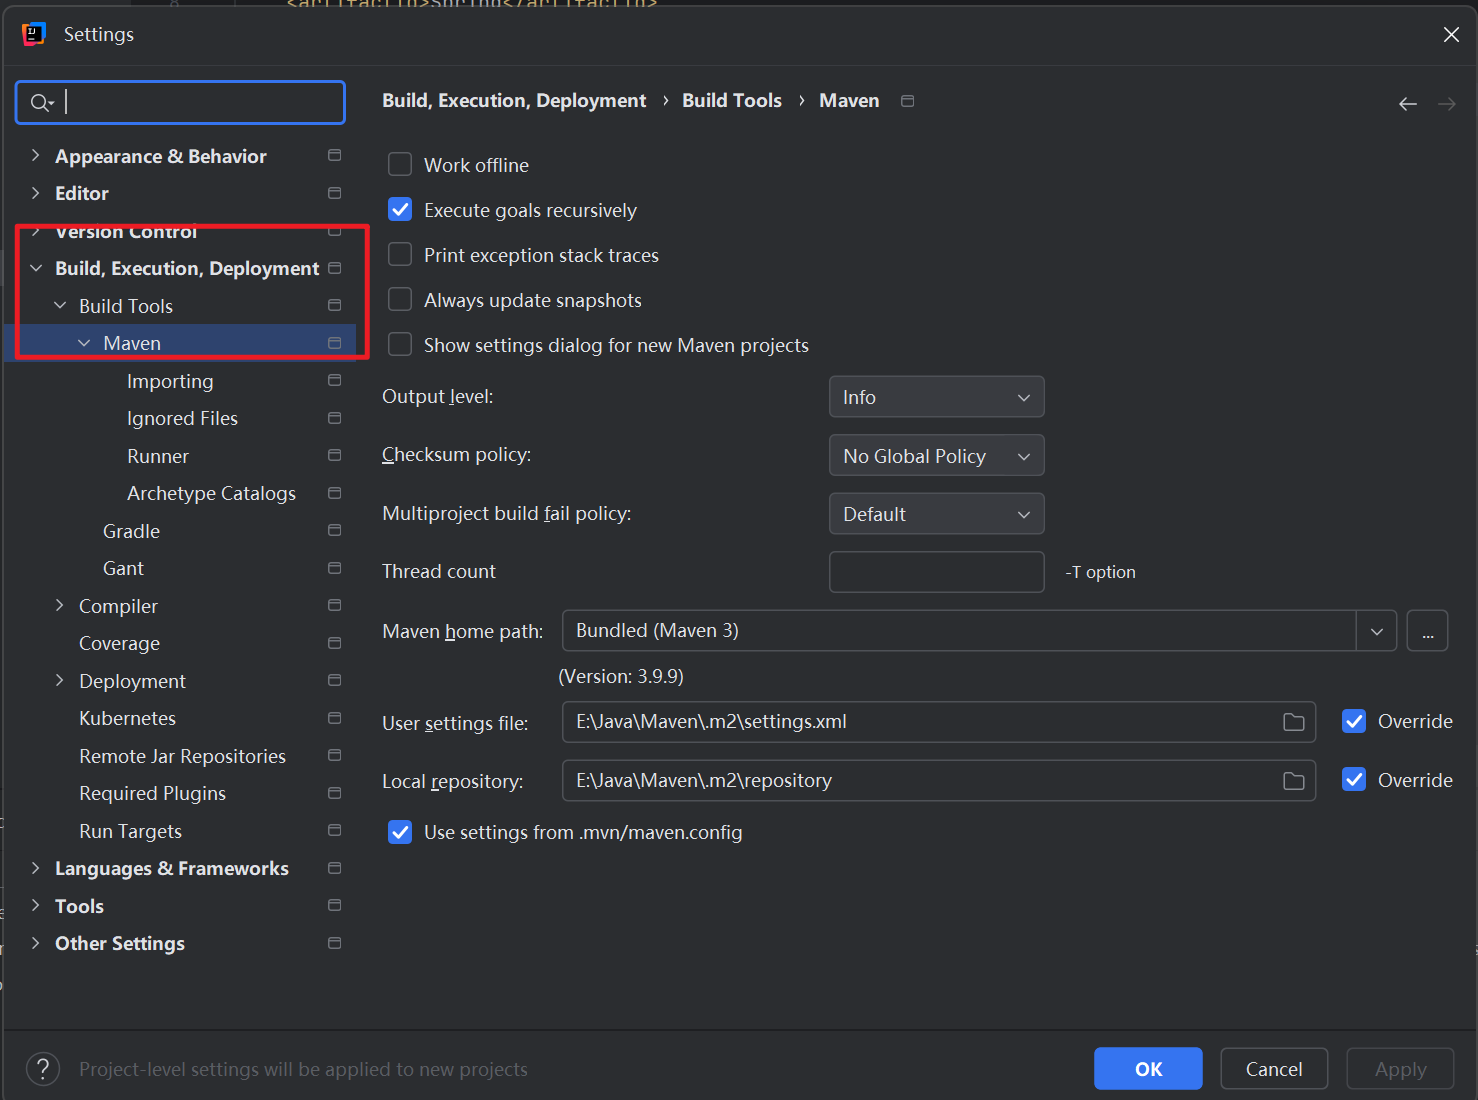Open Multiproject build fail policy dropdown

point(937,514)
